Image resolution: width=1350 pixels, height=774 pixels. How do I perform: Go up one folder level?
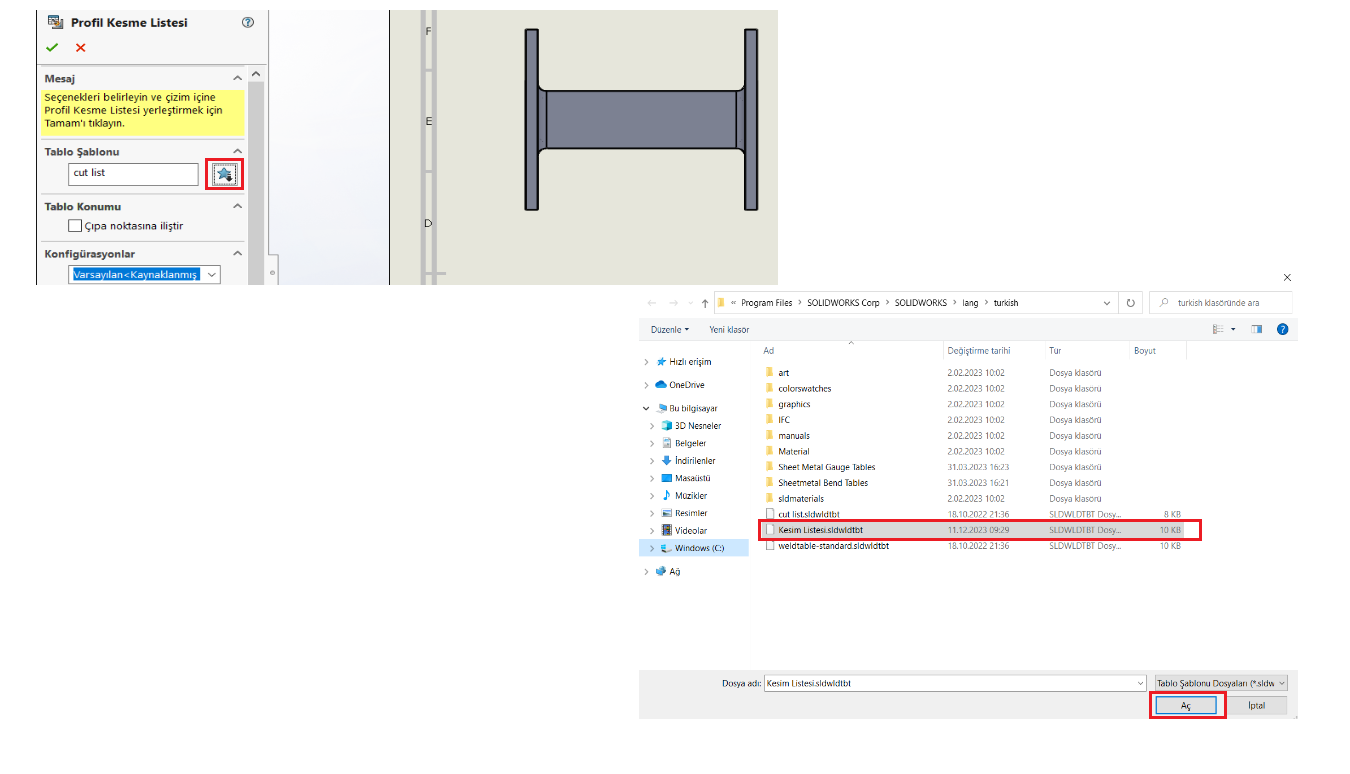704,303
